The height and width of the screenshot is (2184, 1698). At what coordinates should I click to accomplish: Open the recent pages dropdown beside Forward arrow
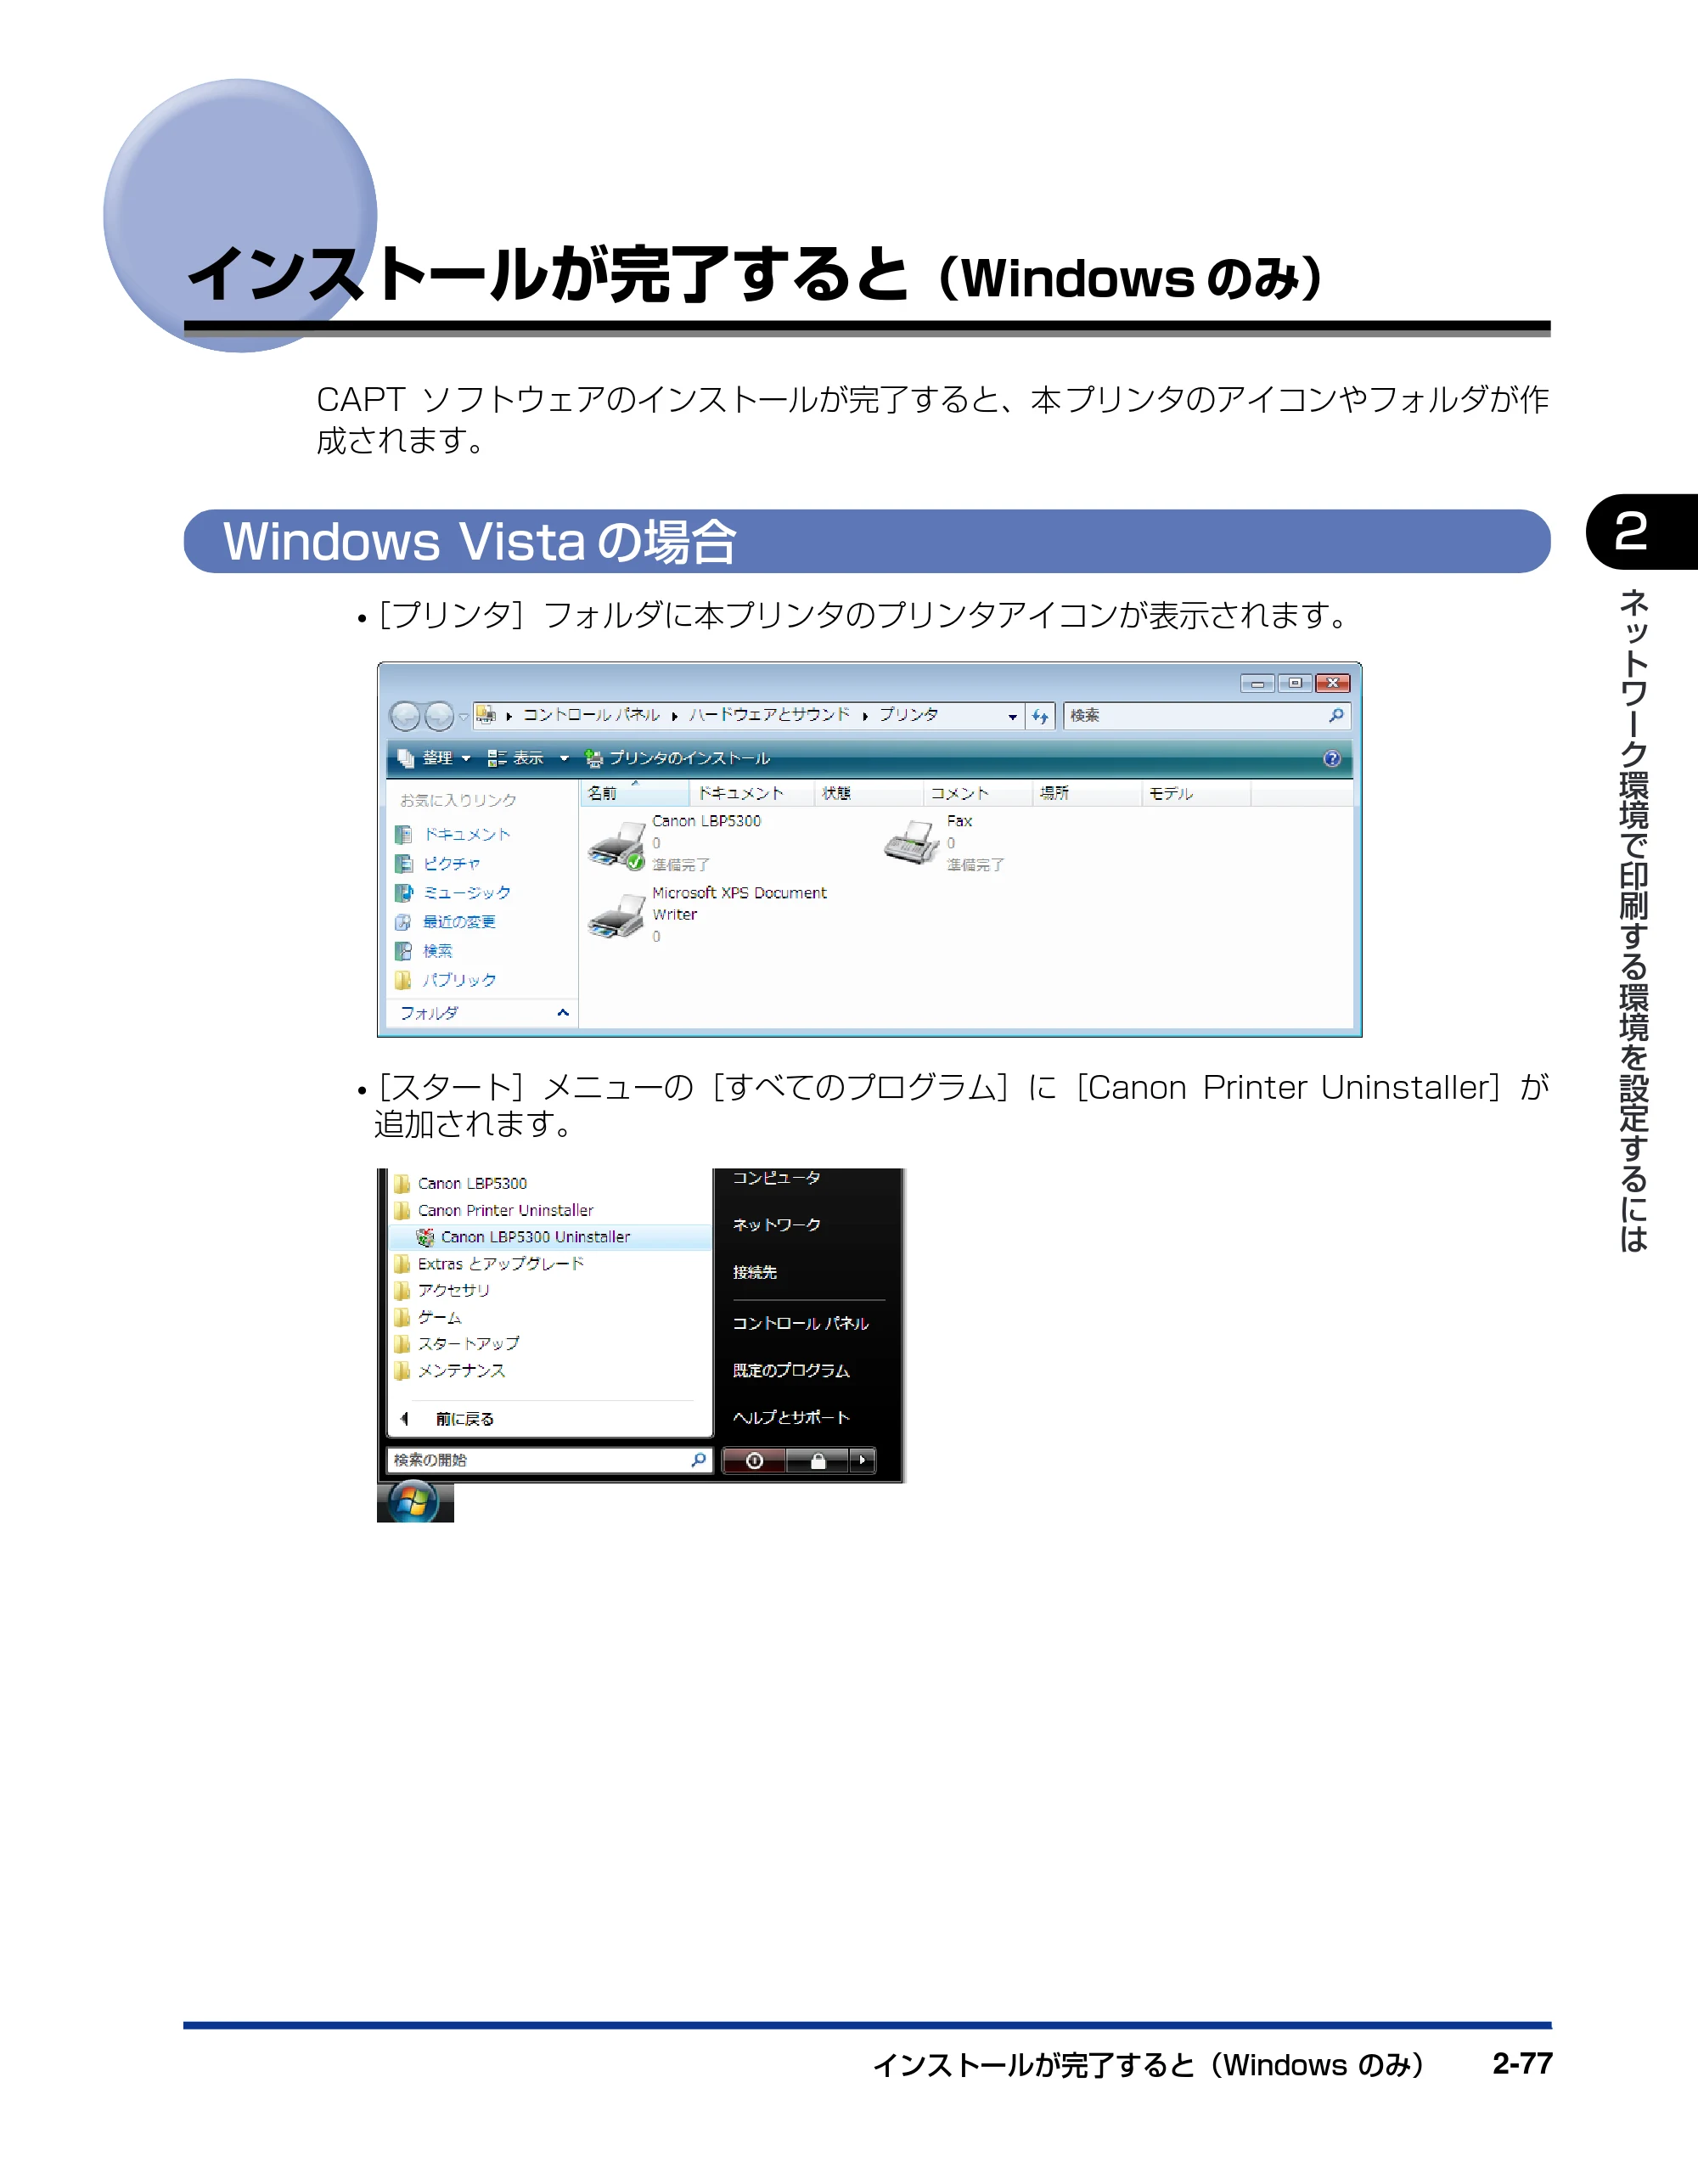coord(463,717)
